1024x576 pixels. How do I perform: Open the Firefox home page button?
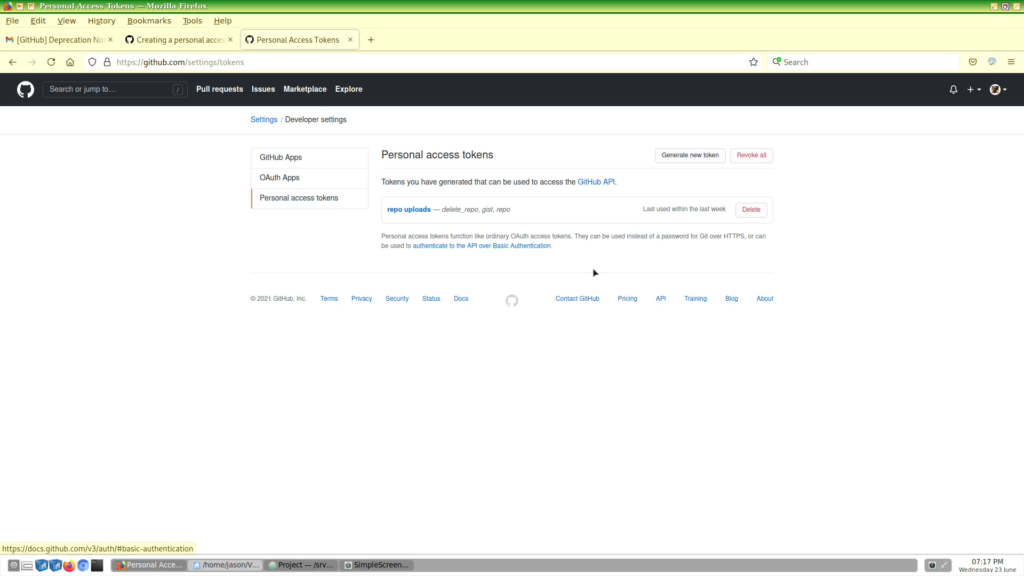(x=70, y=62)
